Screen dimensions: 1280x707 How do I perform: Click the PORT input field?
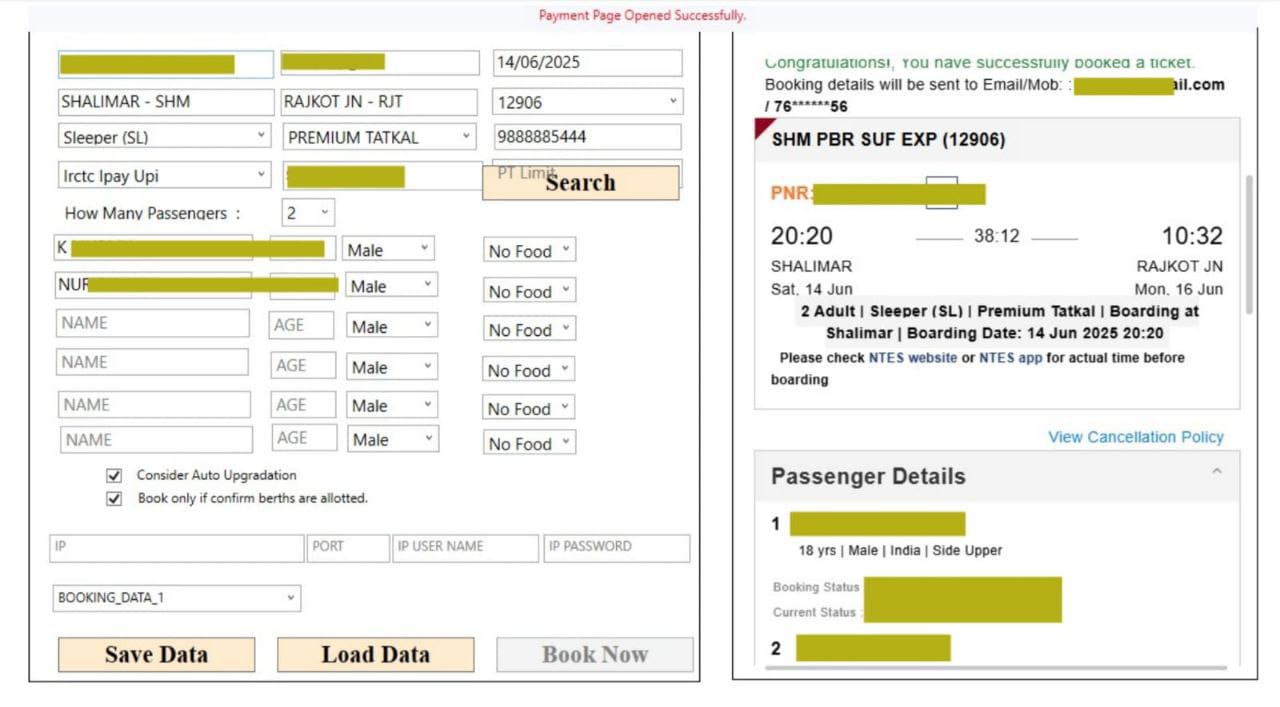(348, 548)
